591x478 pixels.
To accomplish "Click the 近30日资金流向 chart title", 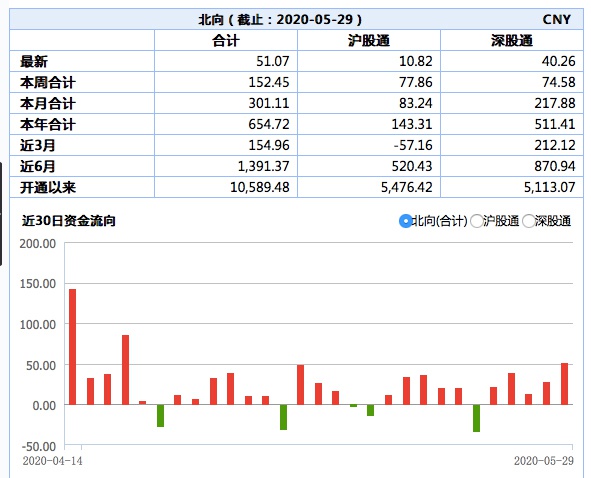I will coord(69,221).
